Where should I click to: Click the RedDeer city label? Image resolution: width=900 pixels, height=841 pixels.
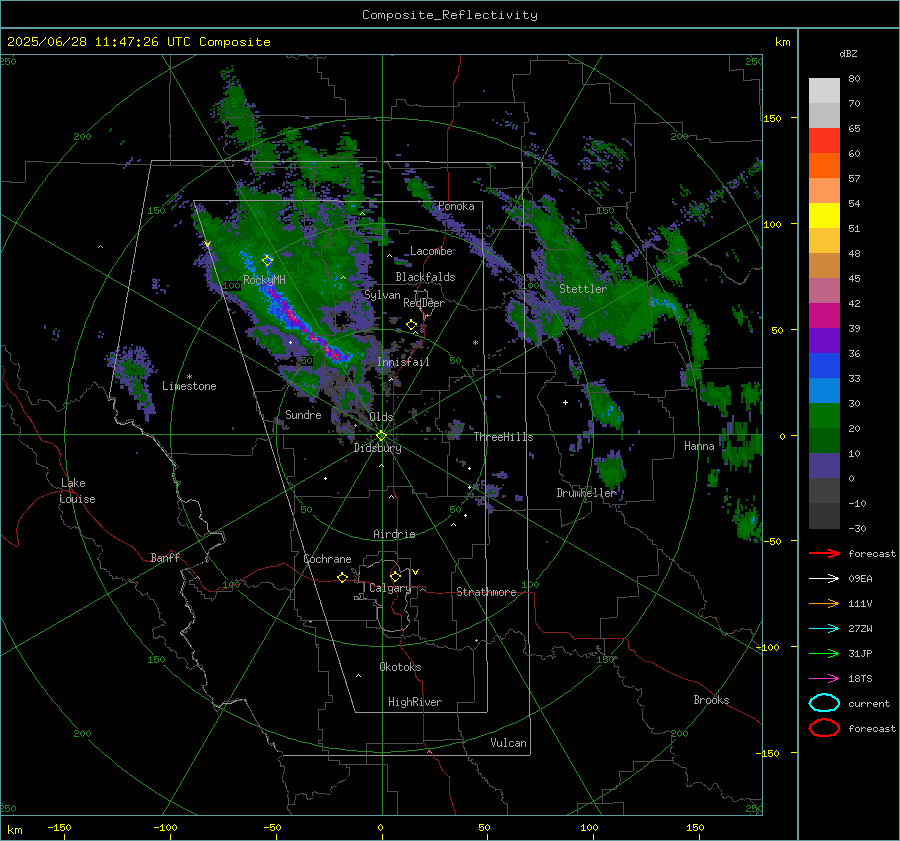pos(424,303)
